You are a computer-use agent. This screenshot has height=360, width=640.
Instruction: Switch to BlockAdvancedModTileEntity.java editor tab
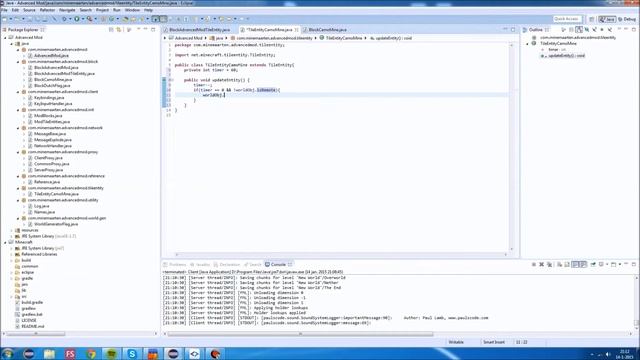pyautogui.click(x=199, y=30)
